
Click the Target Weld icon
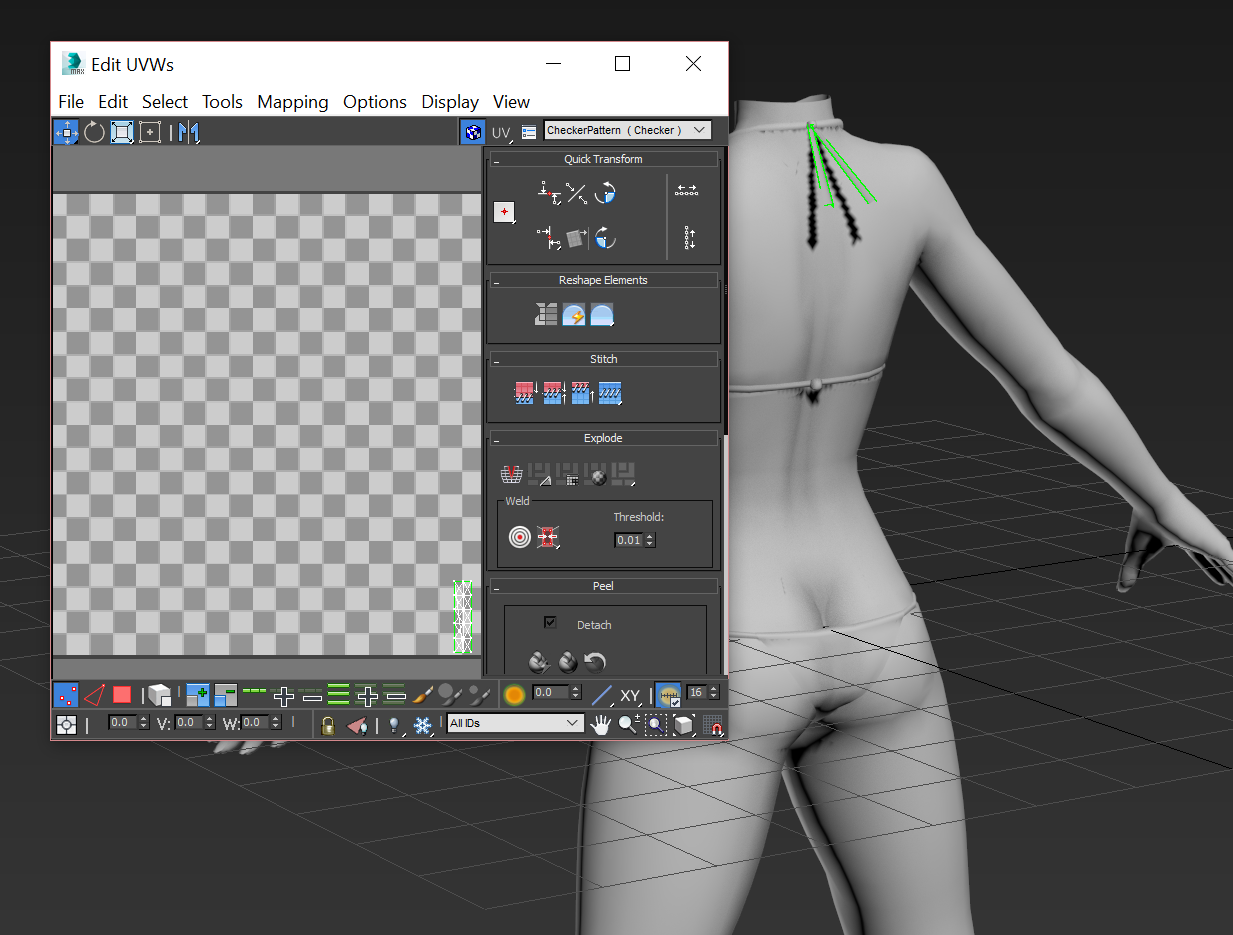point(520,537)
